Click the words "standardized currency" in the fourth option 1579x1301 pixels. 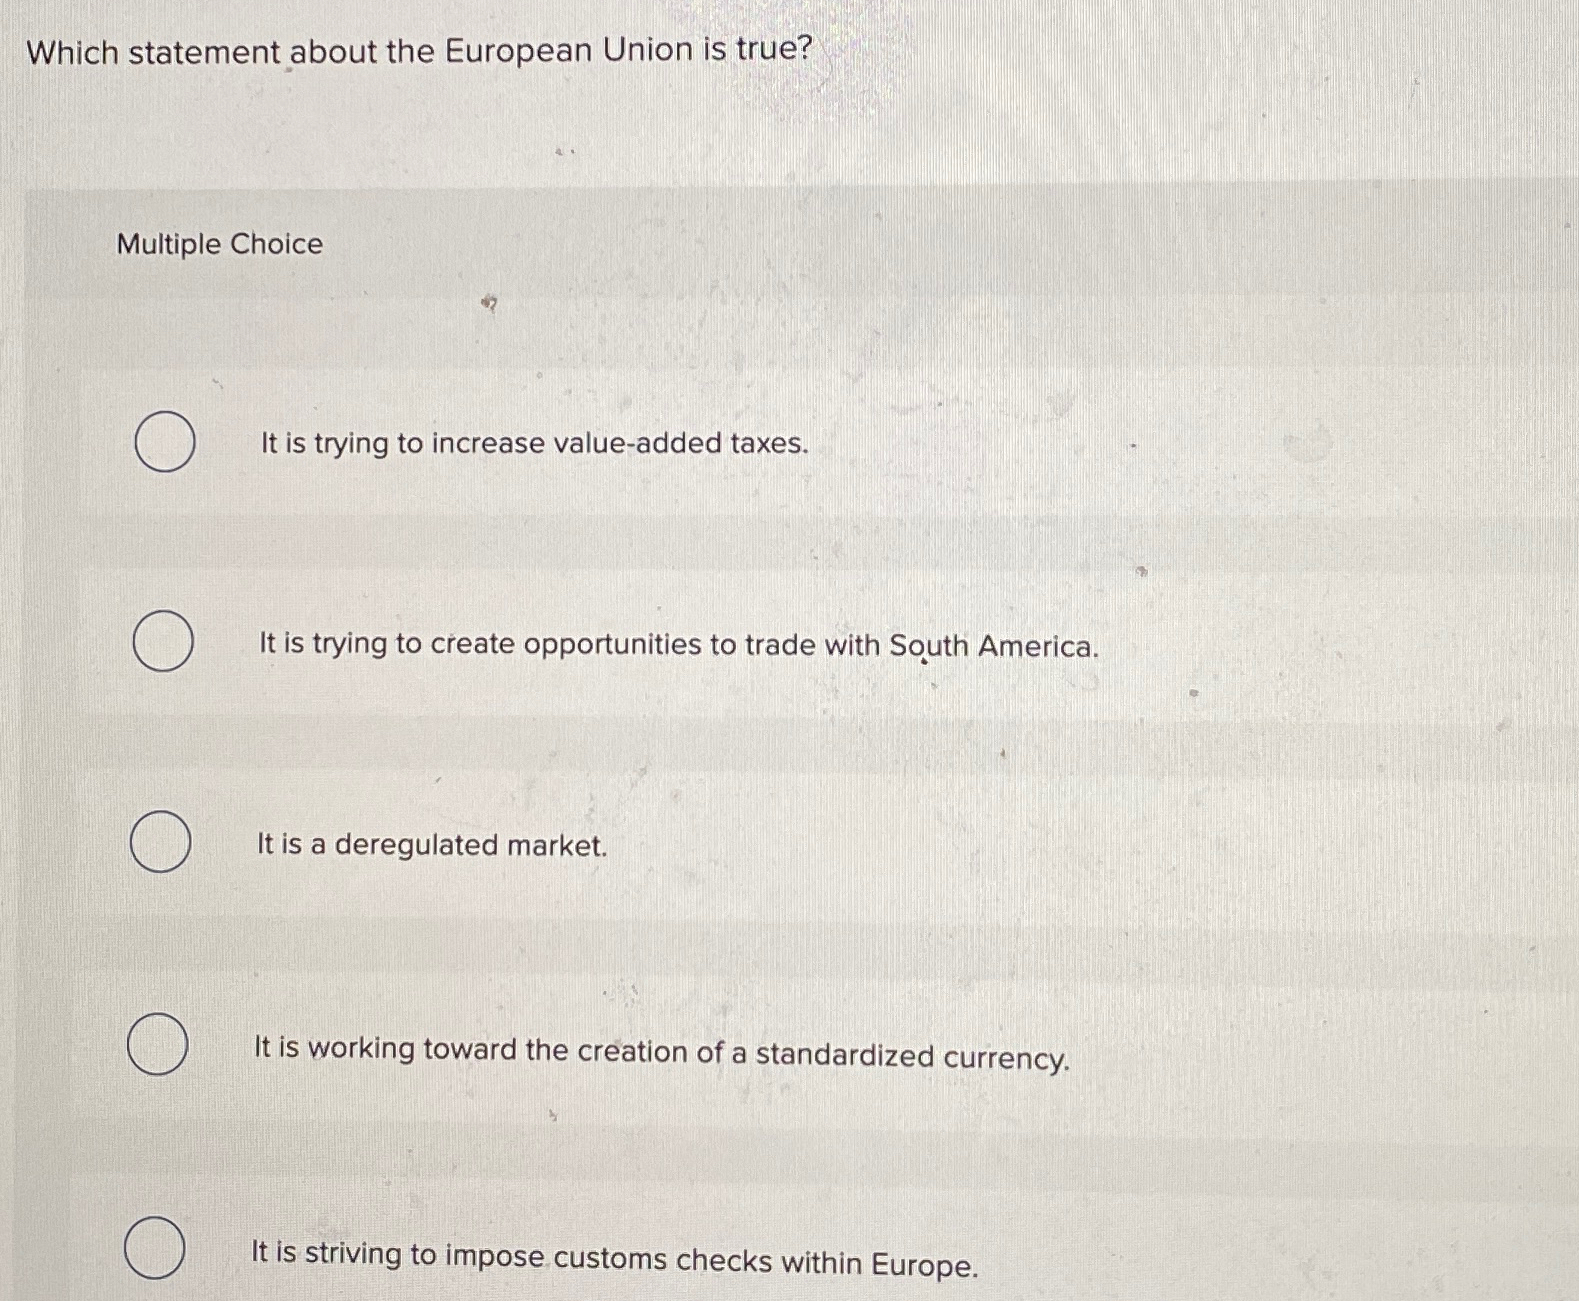point(912,1057)
